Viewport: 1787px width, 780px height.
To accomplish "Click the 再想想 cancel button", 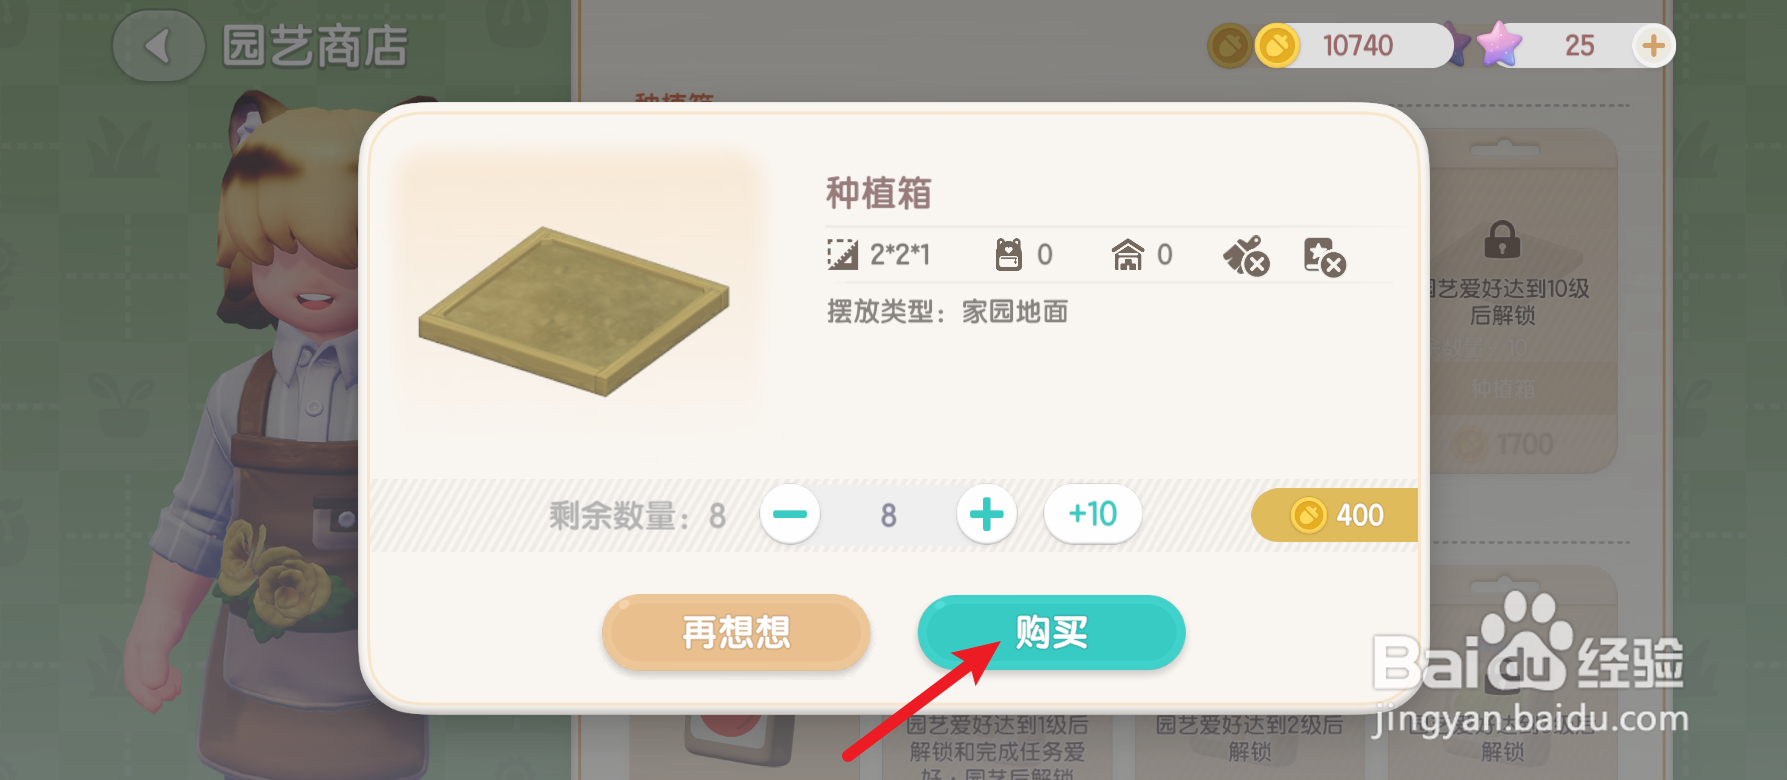I will 736,632.
